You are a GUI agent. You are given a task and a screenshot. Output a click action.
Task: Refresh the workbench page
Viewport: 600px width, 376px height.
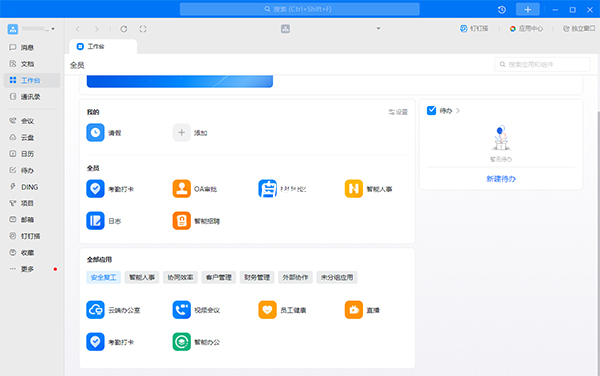click(124, 29)
